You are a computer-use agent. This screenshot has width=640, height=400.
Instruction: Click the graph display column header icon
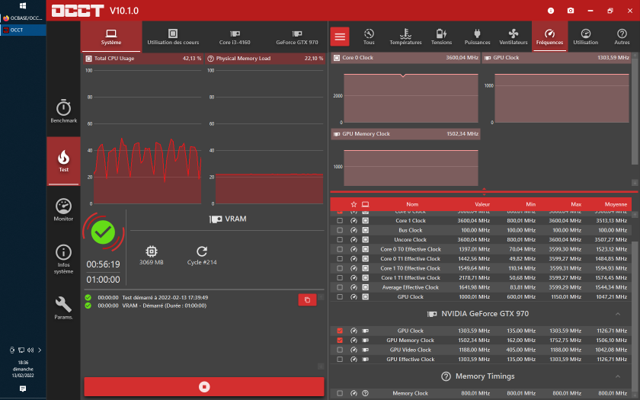tap(365, 204)
